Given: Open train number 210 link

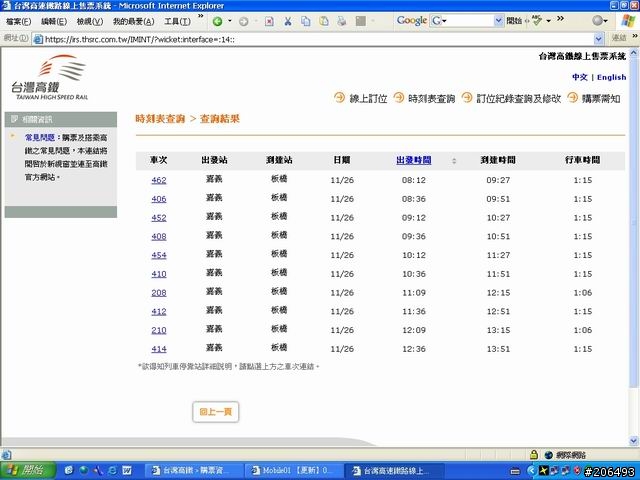Looking at the screenshot, I should [x=159, y=330].
